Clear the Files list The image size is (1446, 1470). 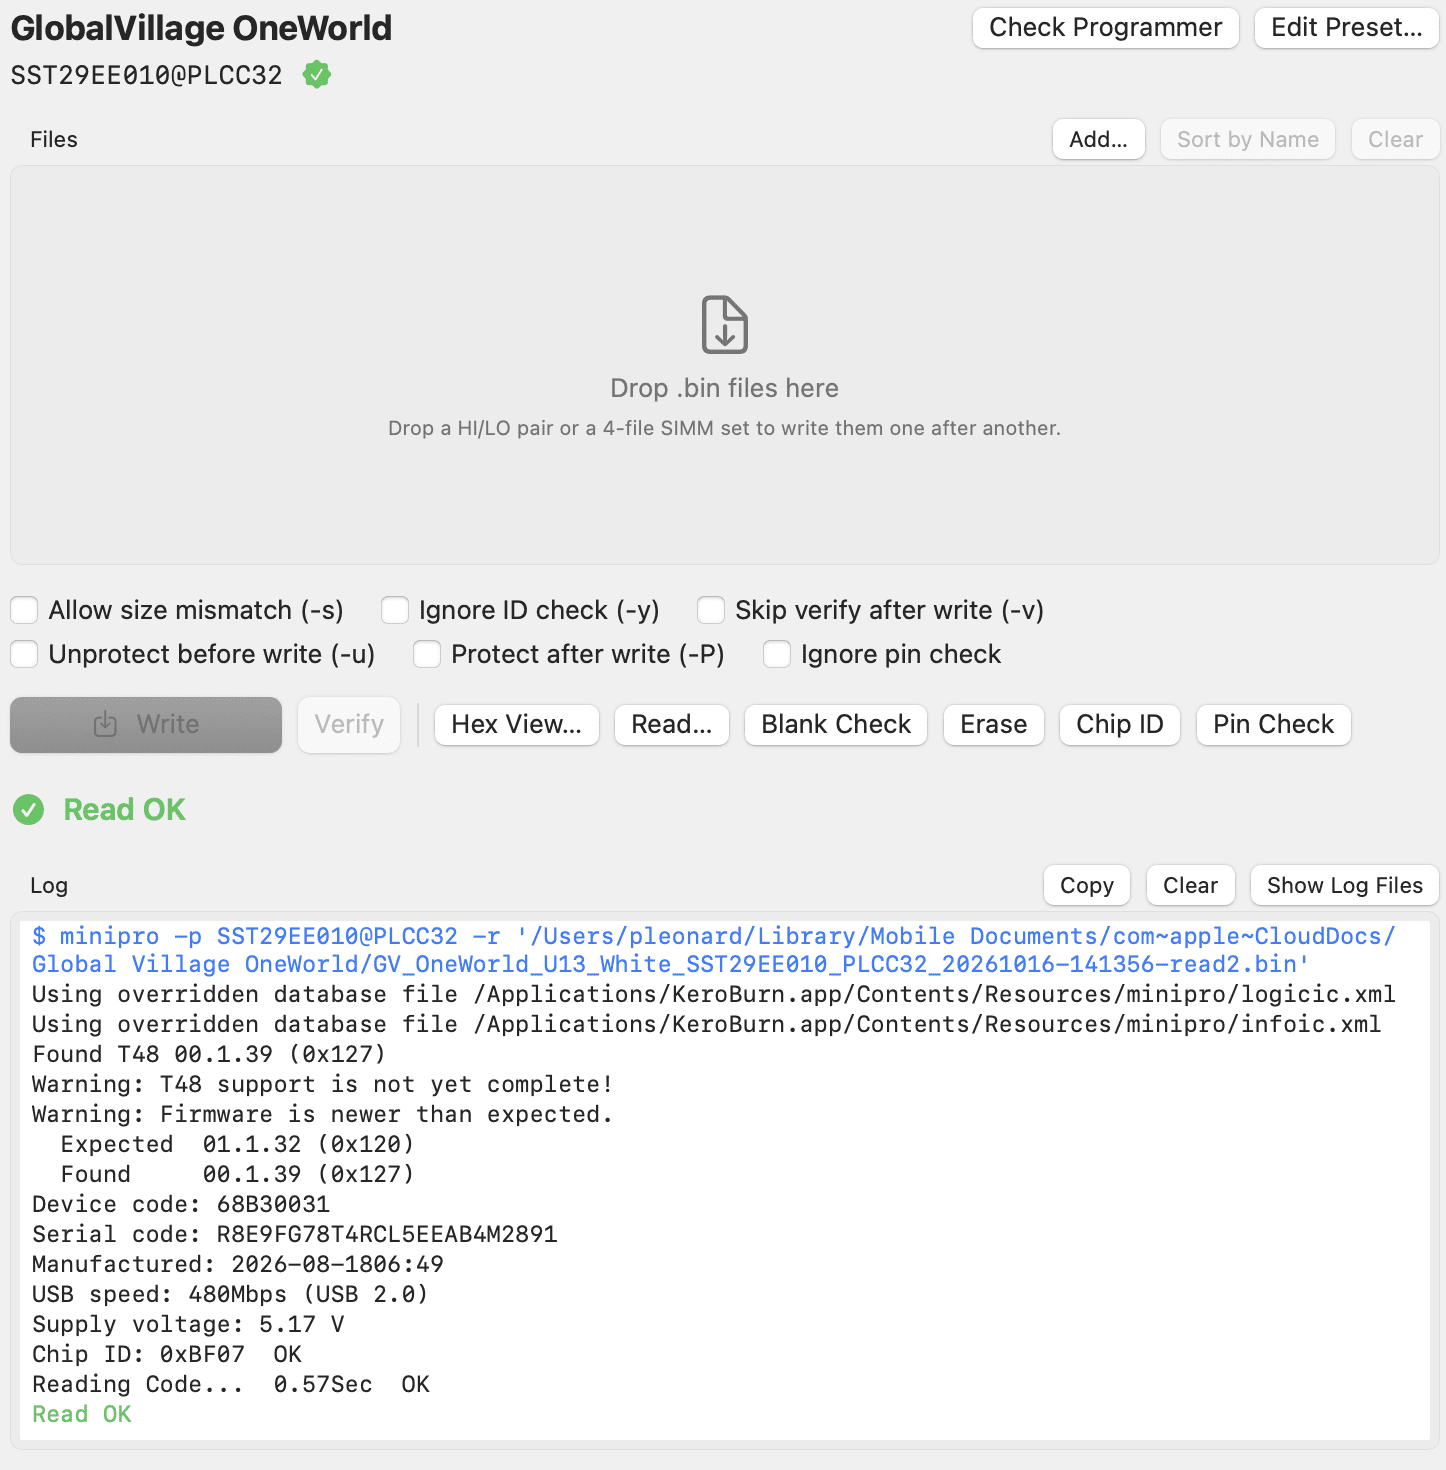point(1395,139)
